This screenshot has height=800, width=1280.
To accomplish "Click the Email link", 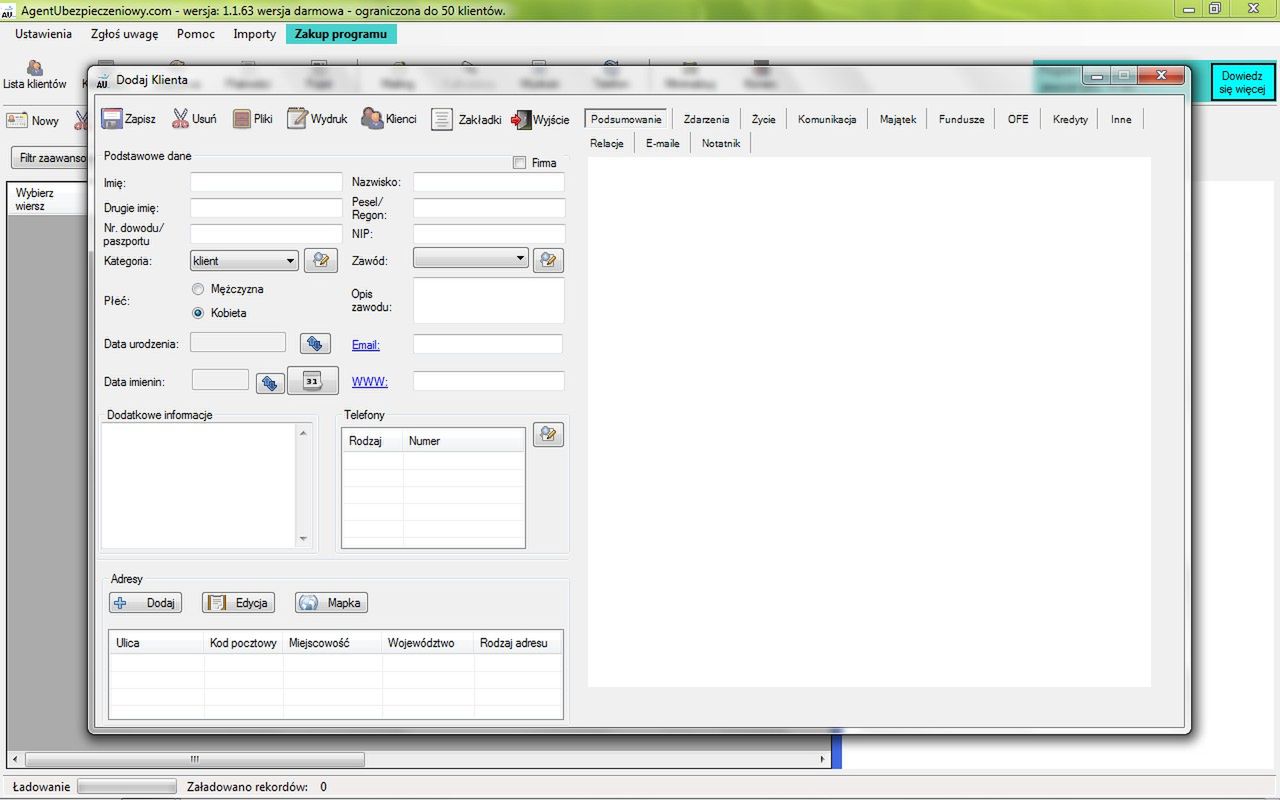I will click(x=366, y=345).
